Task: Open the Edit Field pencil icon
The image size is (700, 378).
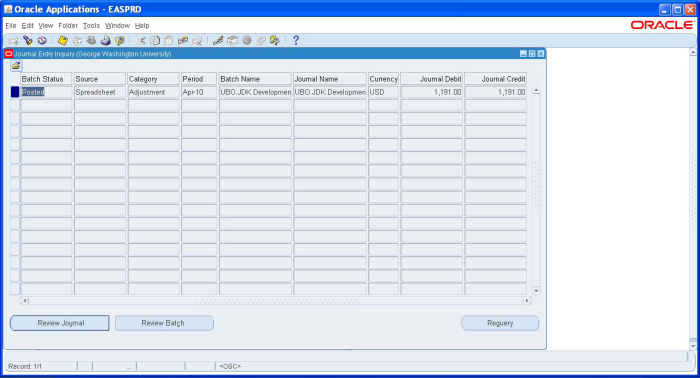Action: point(218,41)
